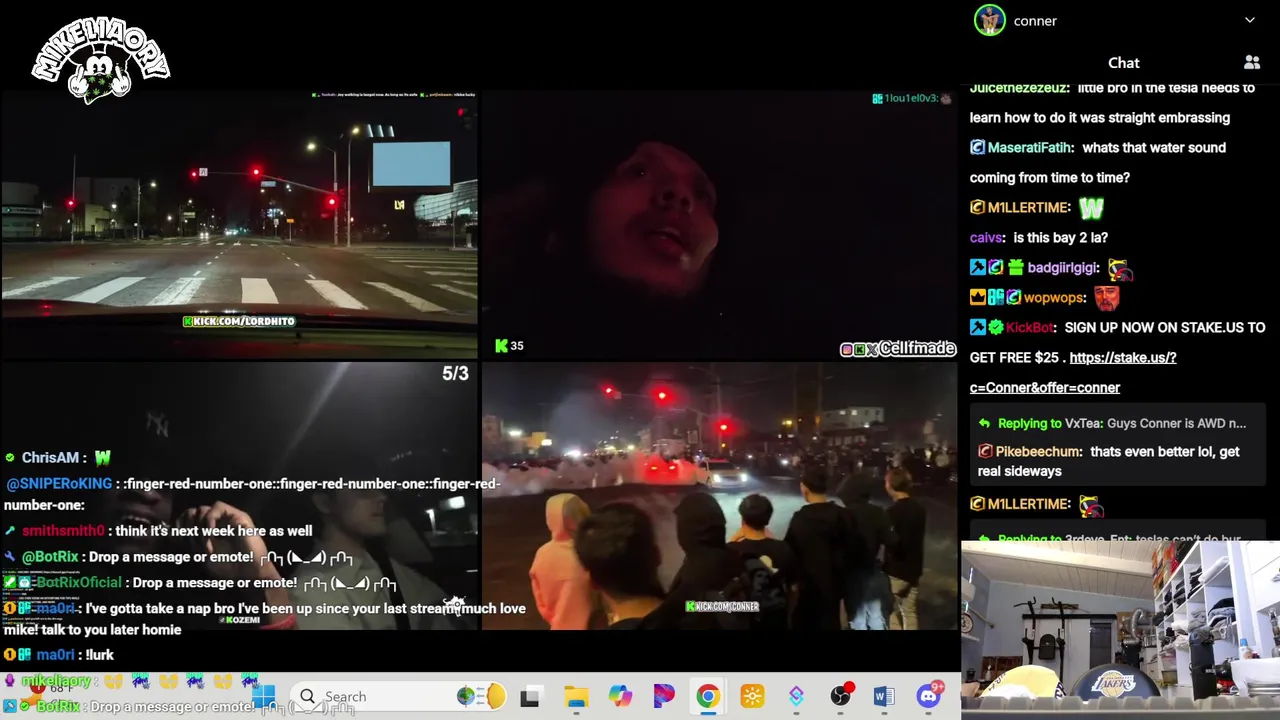Click the Pikebeechum username in chat
The height and width of the screenshot is (720, 1280).
coord(1038,451)
